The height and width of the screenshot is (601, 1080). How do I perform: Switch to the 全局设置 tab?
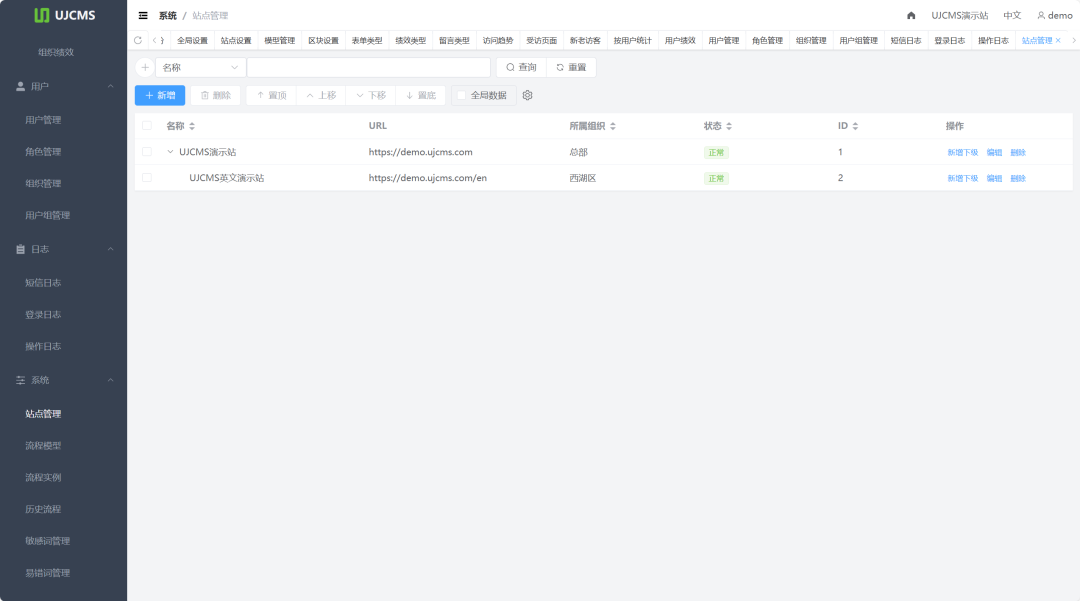pos(192,41)
